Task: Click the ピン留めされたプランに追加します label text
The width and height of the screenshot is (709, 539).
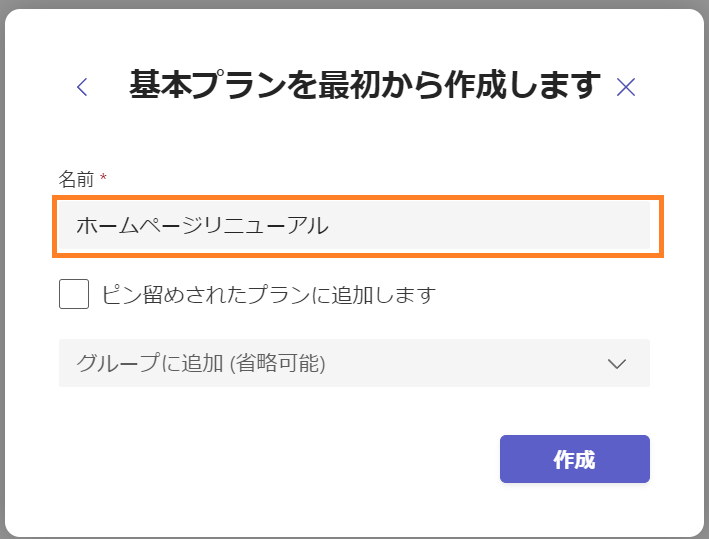Action: [269, 295]
